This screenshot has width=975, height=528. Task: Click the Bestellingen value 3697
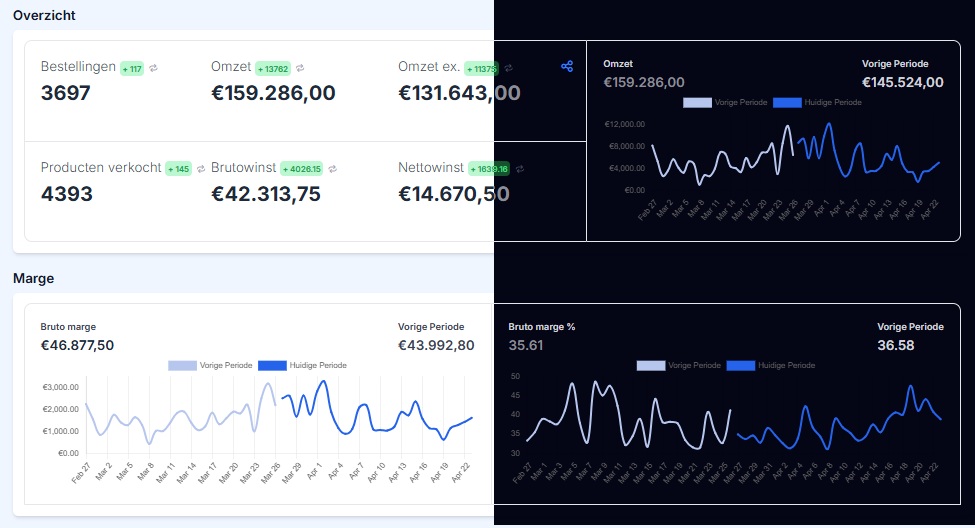coord(66,93)
